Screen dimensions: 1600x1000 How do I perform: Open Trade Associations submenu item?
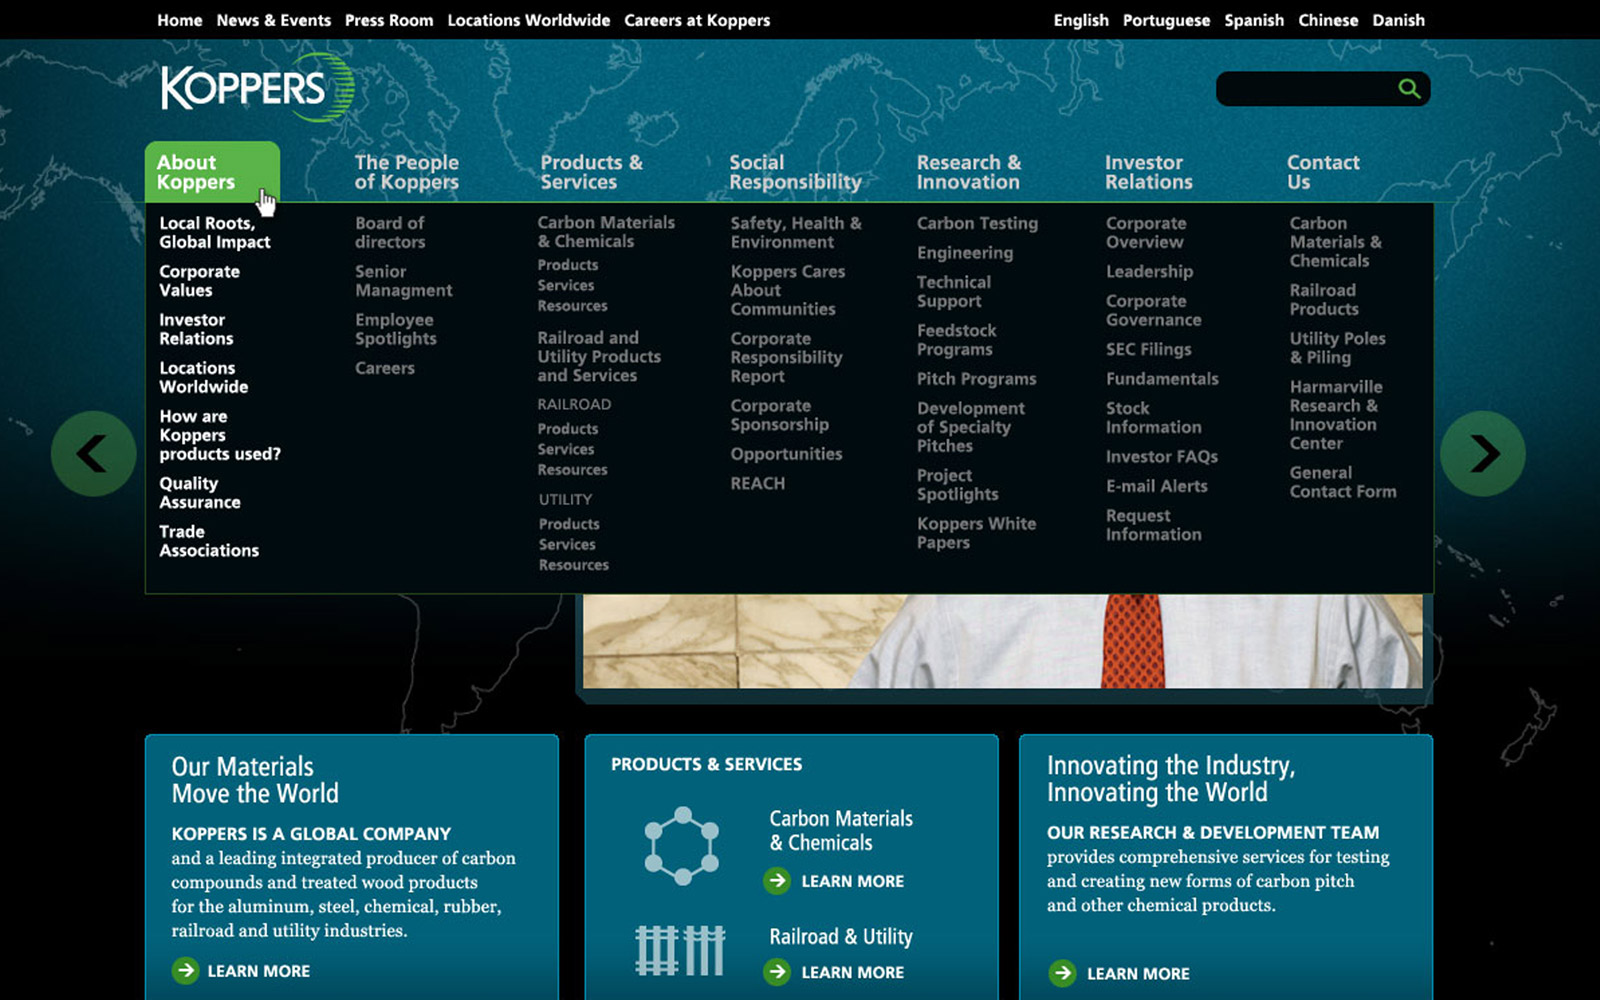point(209,541)
